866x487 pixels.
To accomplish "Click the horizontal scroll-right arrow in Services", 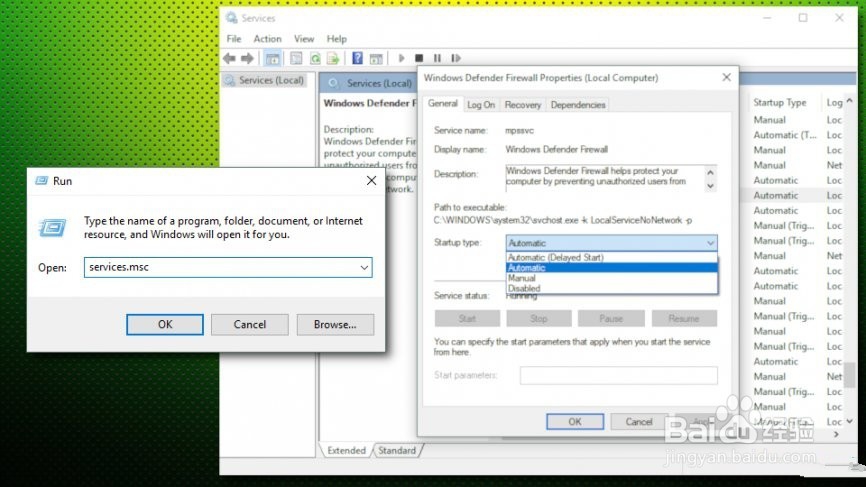I will click(x=837, y=435).
